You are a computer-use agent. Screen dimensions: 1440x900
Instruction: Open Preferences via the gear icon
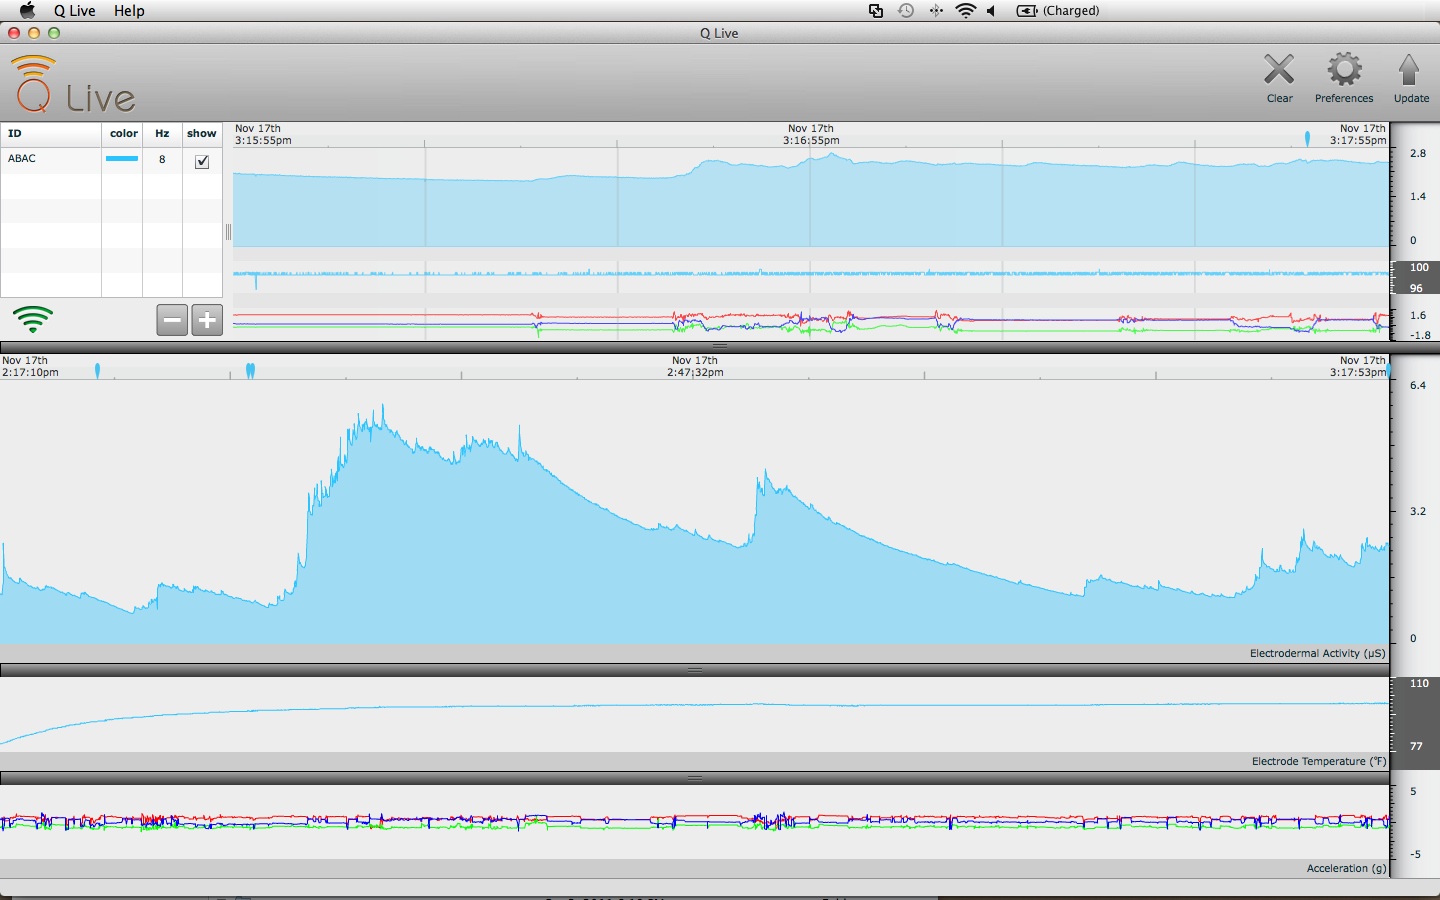point(1344,71)
